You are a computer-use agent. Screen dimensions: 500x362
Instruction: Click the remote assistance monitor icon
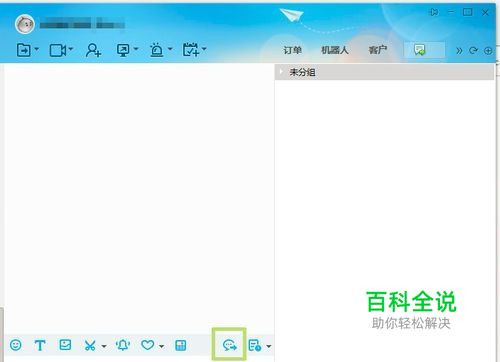tap(123, 50)
